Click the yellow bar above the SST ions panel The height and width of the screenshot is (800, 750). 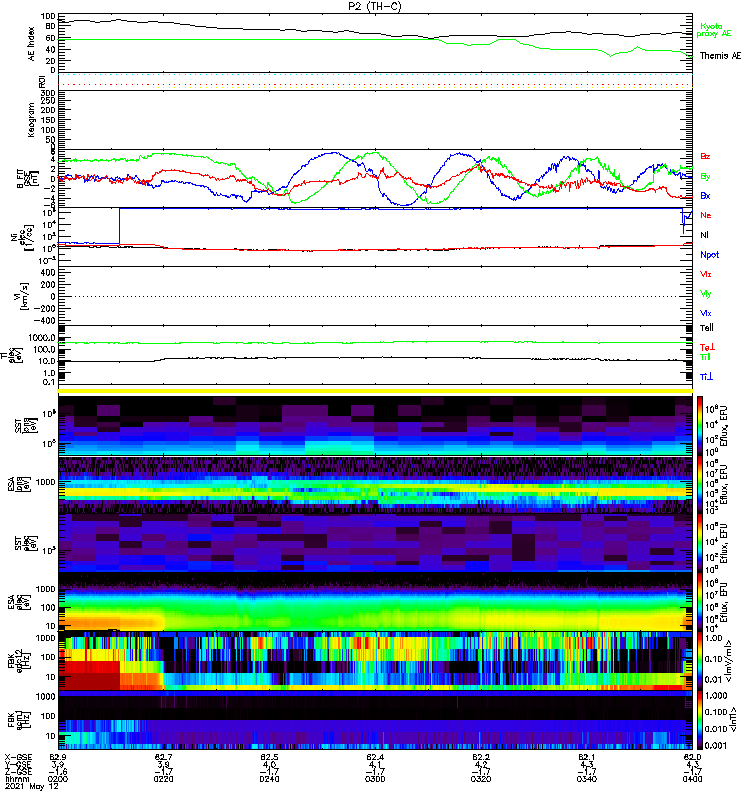coord(375,391)
